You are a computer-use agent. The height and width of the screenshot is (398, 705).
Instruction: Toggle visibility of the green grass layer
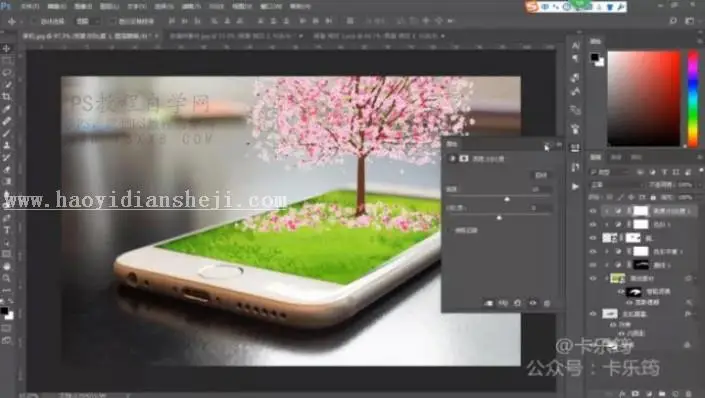point(593,278)
